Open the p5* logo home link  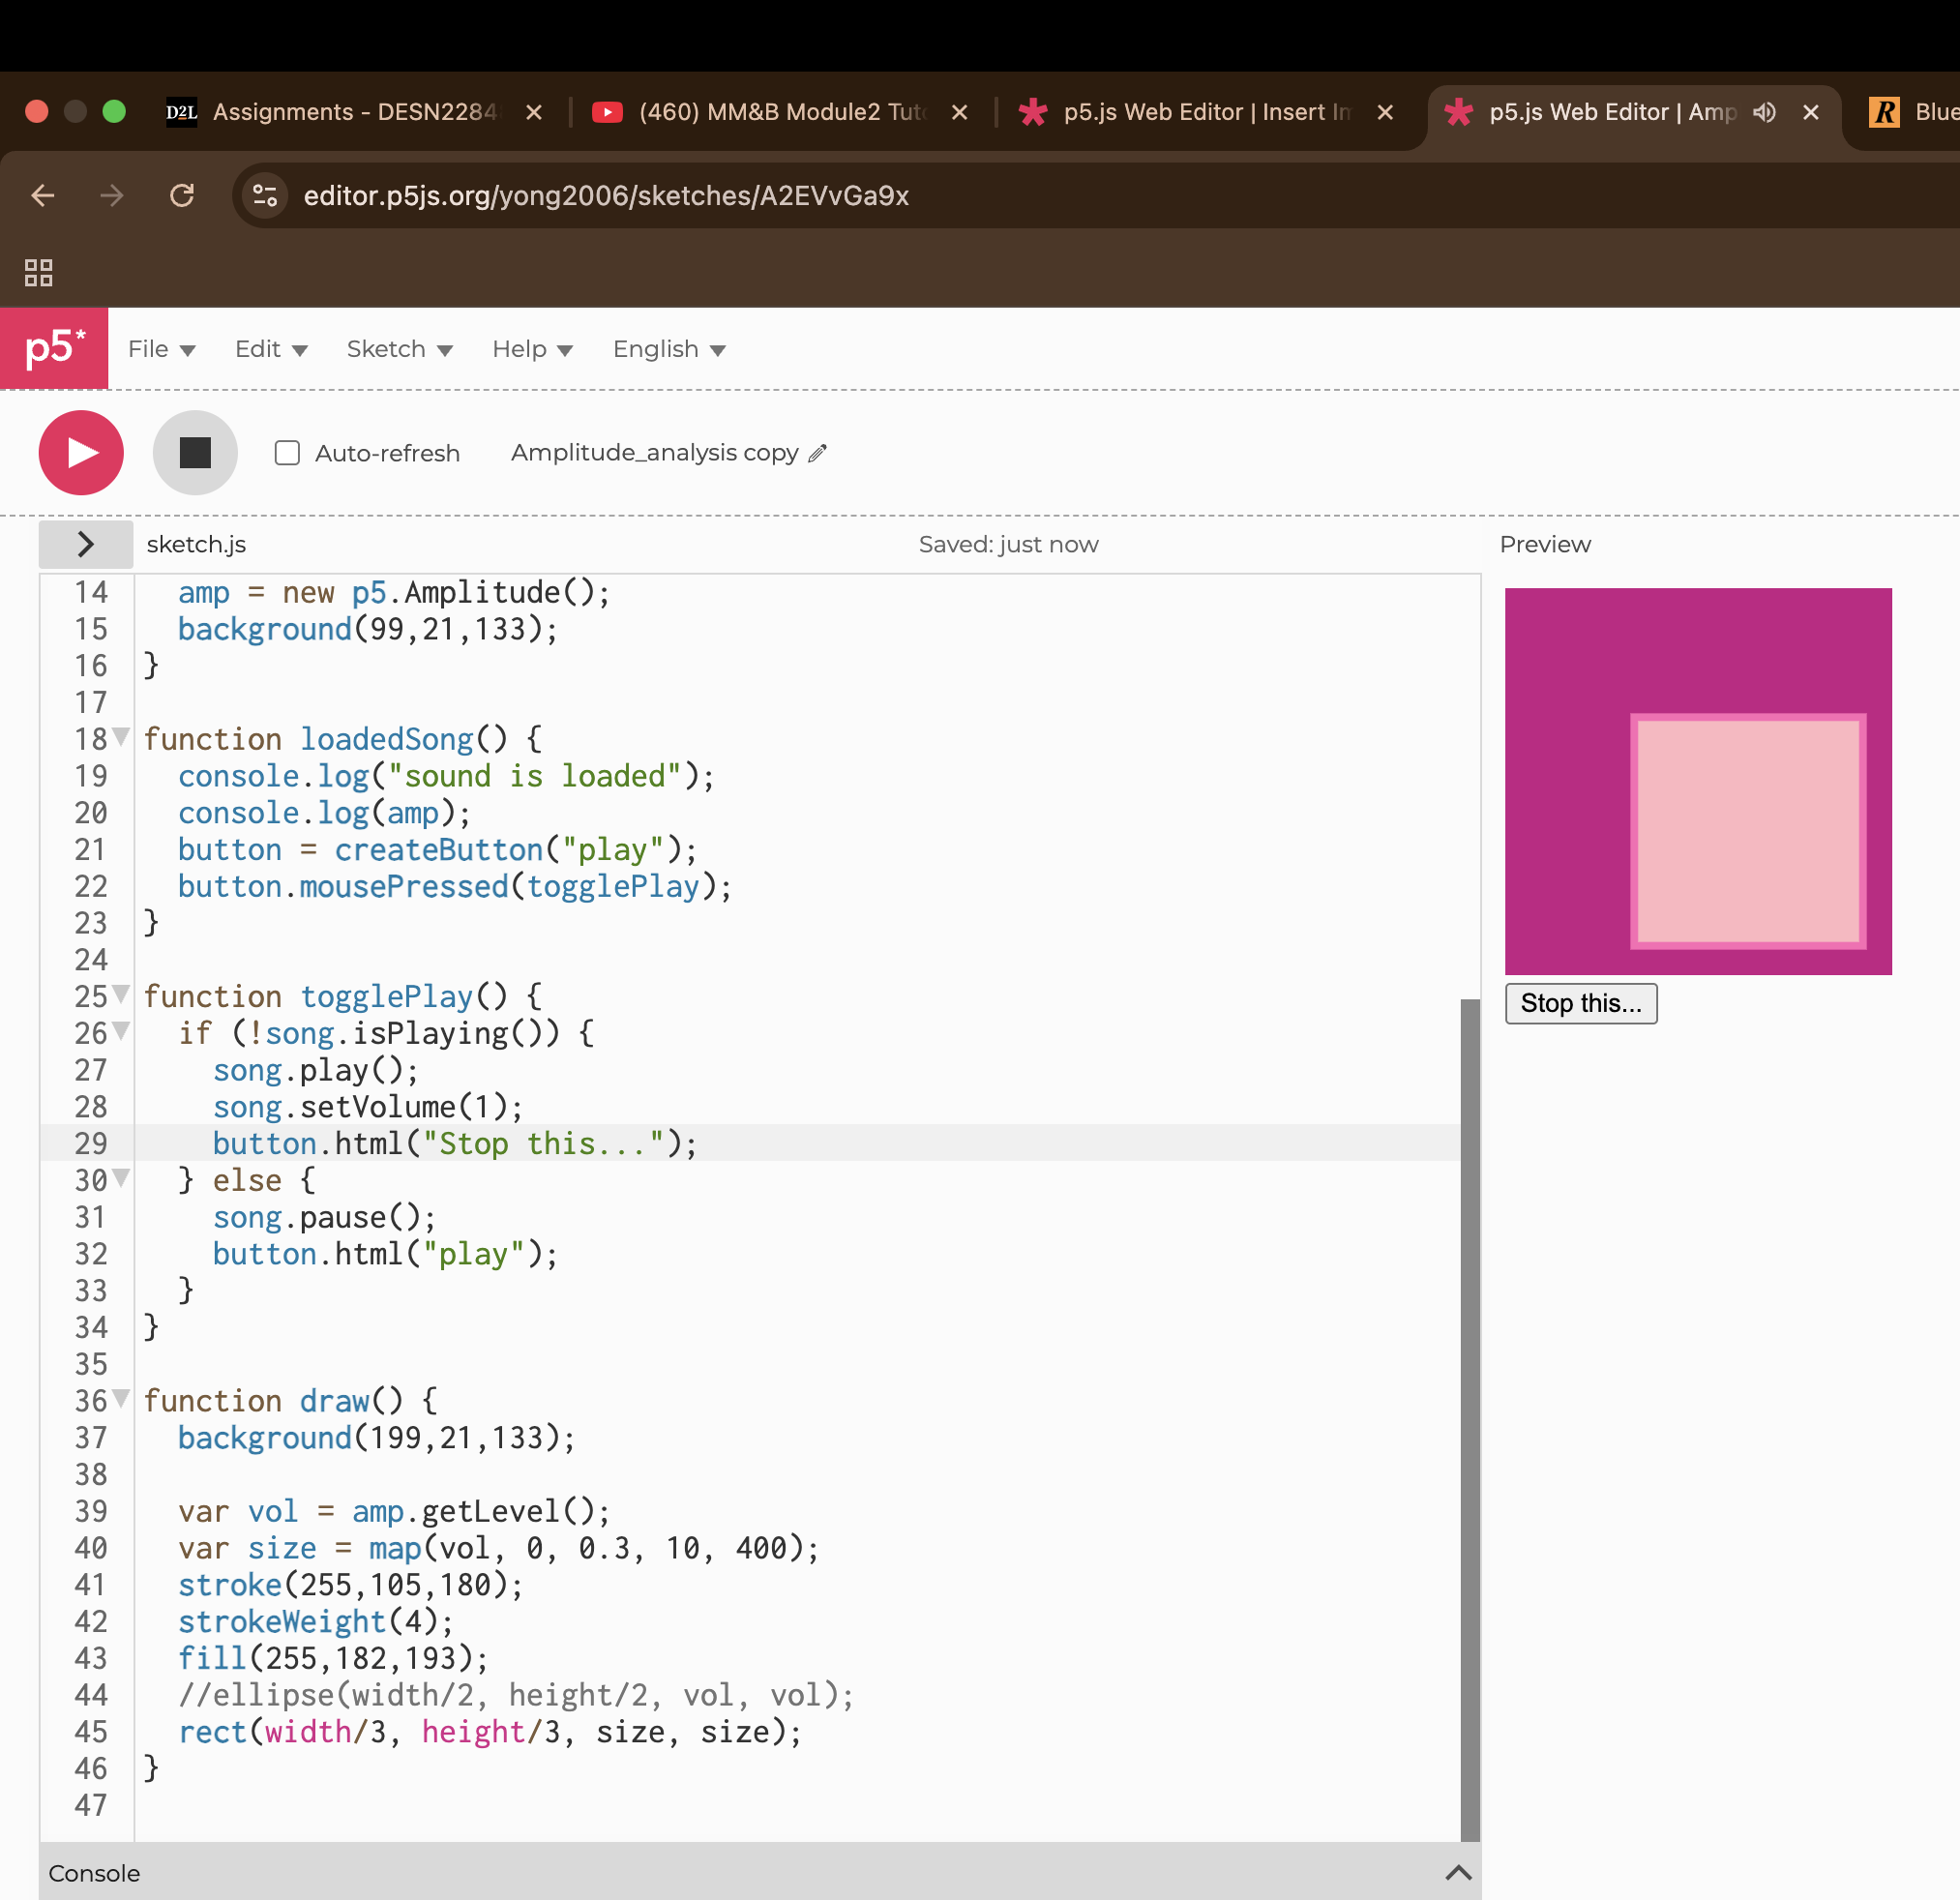coord(54,348)
